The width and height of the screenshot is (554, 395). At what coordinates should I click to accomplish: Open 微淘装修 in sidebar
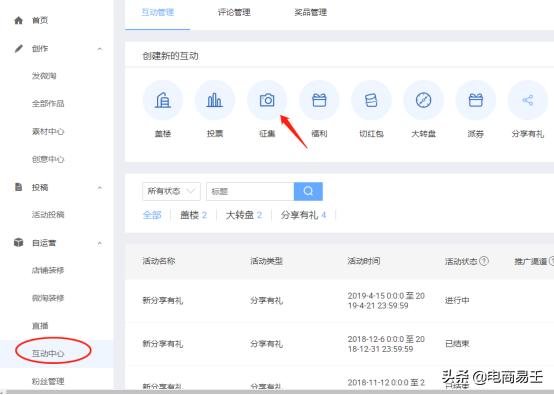pos(48,298)
